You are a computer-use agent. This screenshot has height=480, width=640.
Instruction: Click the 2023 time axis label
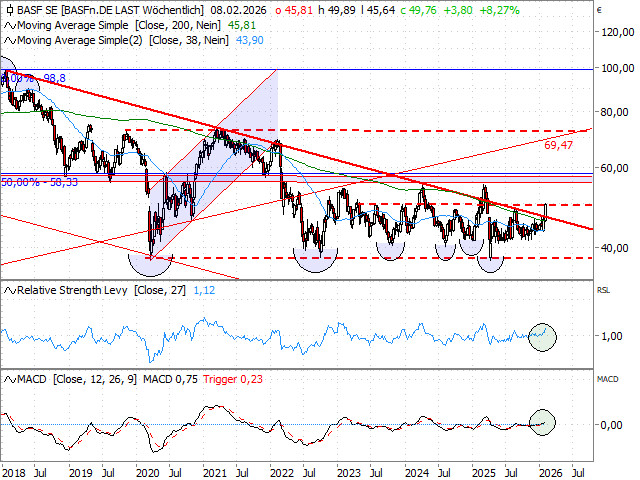pyautogui.click(x=349, y=473)
